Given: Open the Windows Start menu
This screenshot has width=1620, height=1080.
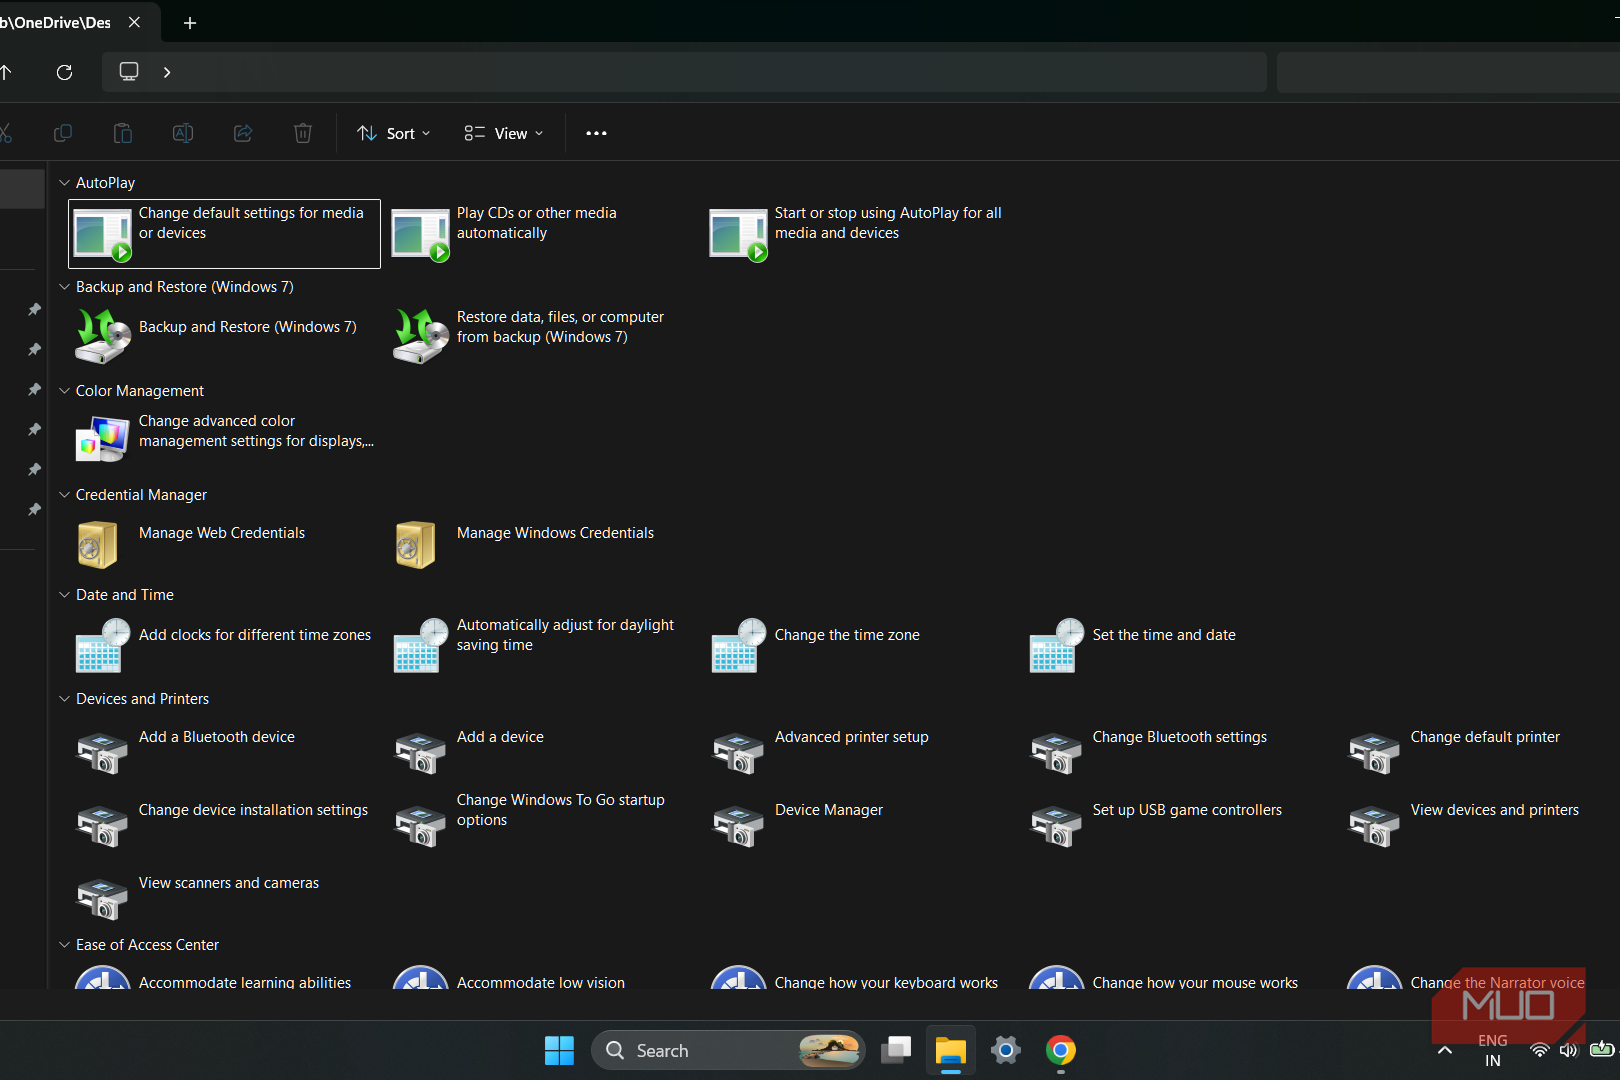Looking at the screenshot, I should click(559, 1050).
